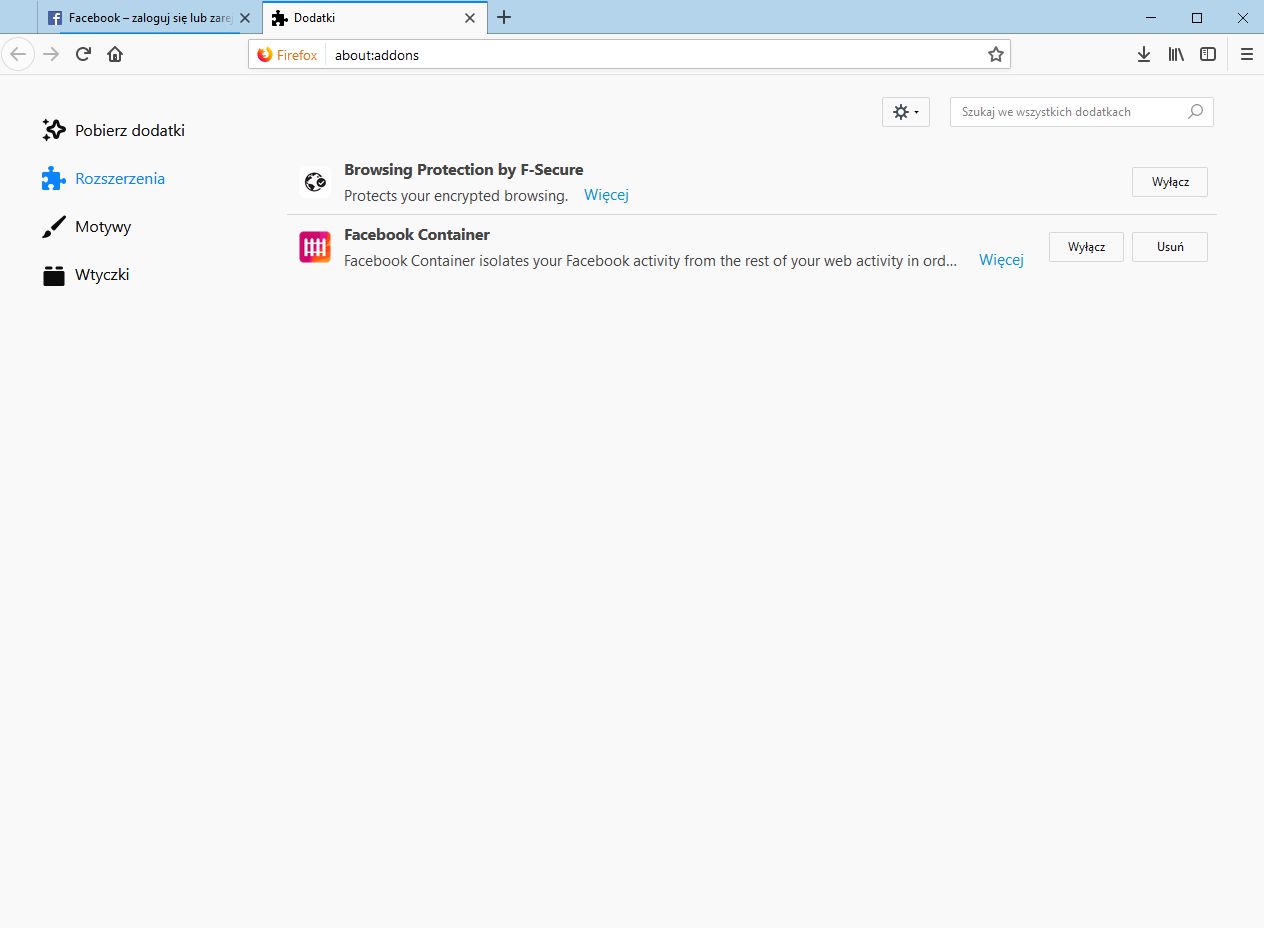The image size is (1264, 928).
Task: Remove the Facebook Container extension
Action: click(x=1170, y=247)
